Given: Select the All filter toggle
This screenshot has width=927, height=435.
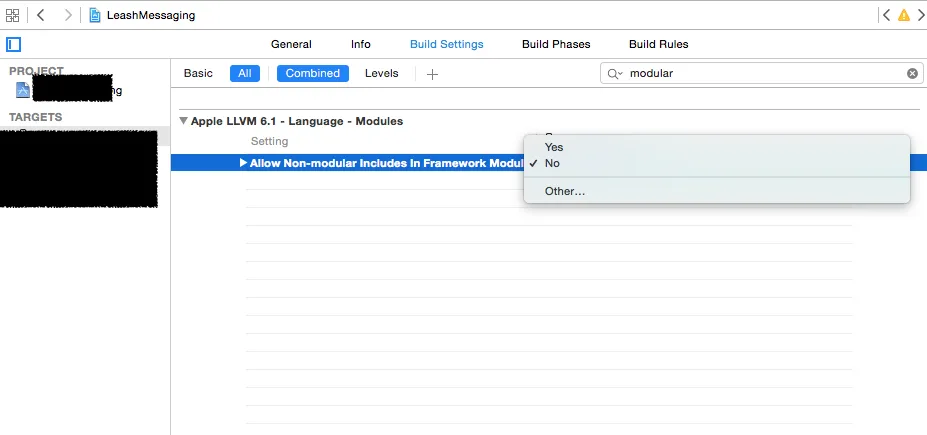Looking at the screenshot, I should click(244, 74).
